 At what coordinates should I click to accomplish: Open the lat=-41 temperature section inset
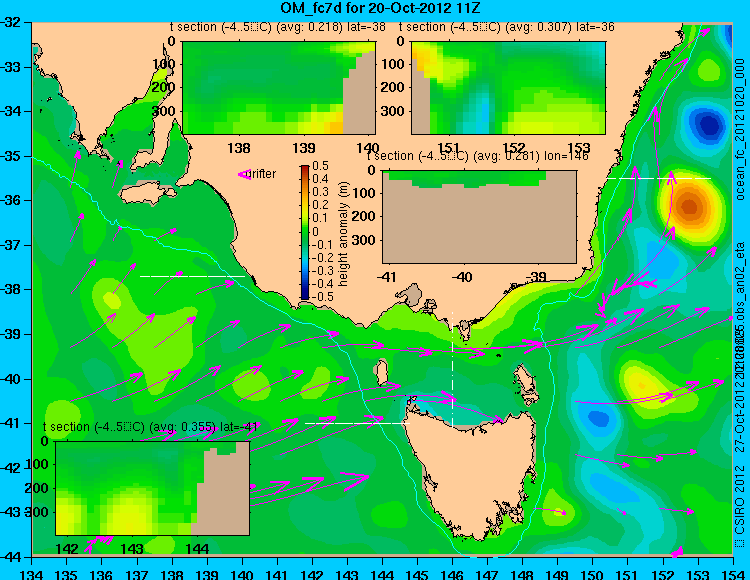tap(153, 488)
